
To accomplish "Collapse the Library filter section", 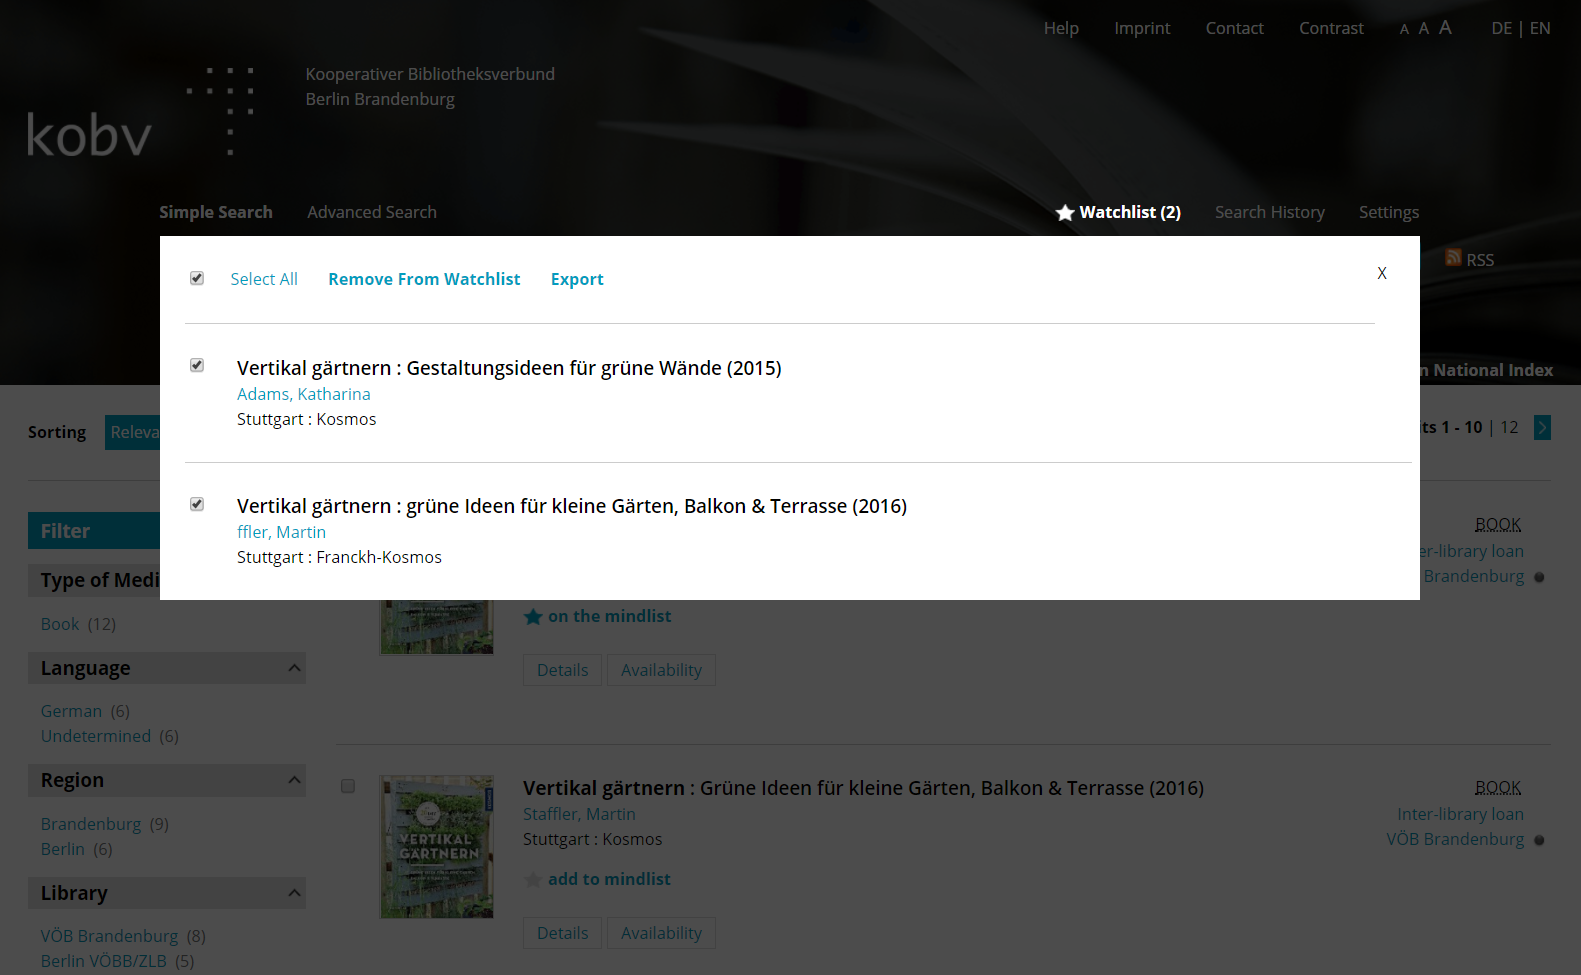I will point(294,893).
